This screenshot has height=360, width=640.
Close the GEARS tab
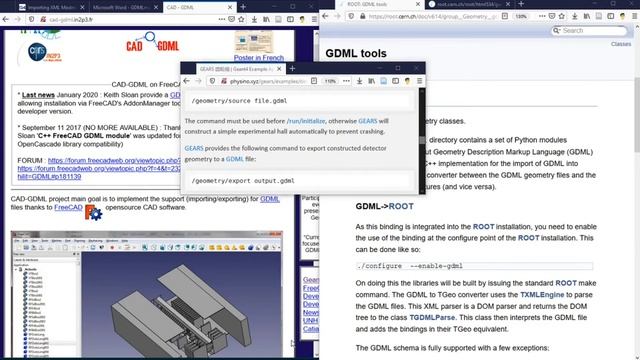tap(279, 69)
